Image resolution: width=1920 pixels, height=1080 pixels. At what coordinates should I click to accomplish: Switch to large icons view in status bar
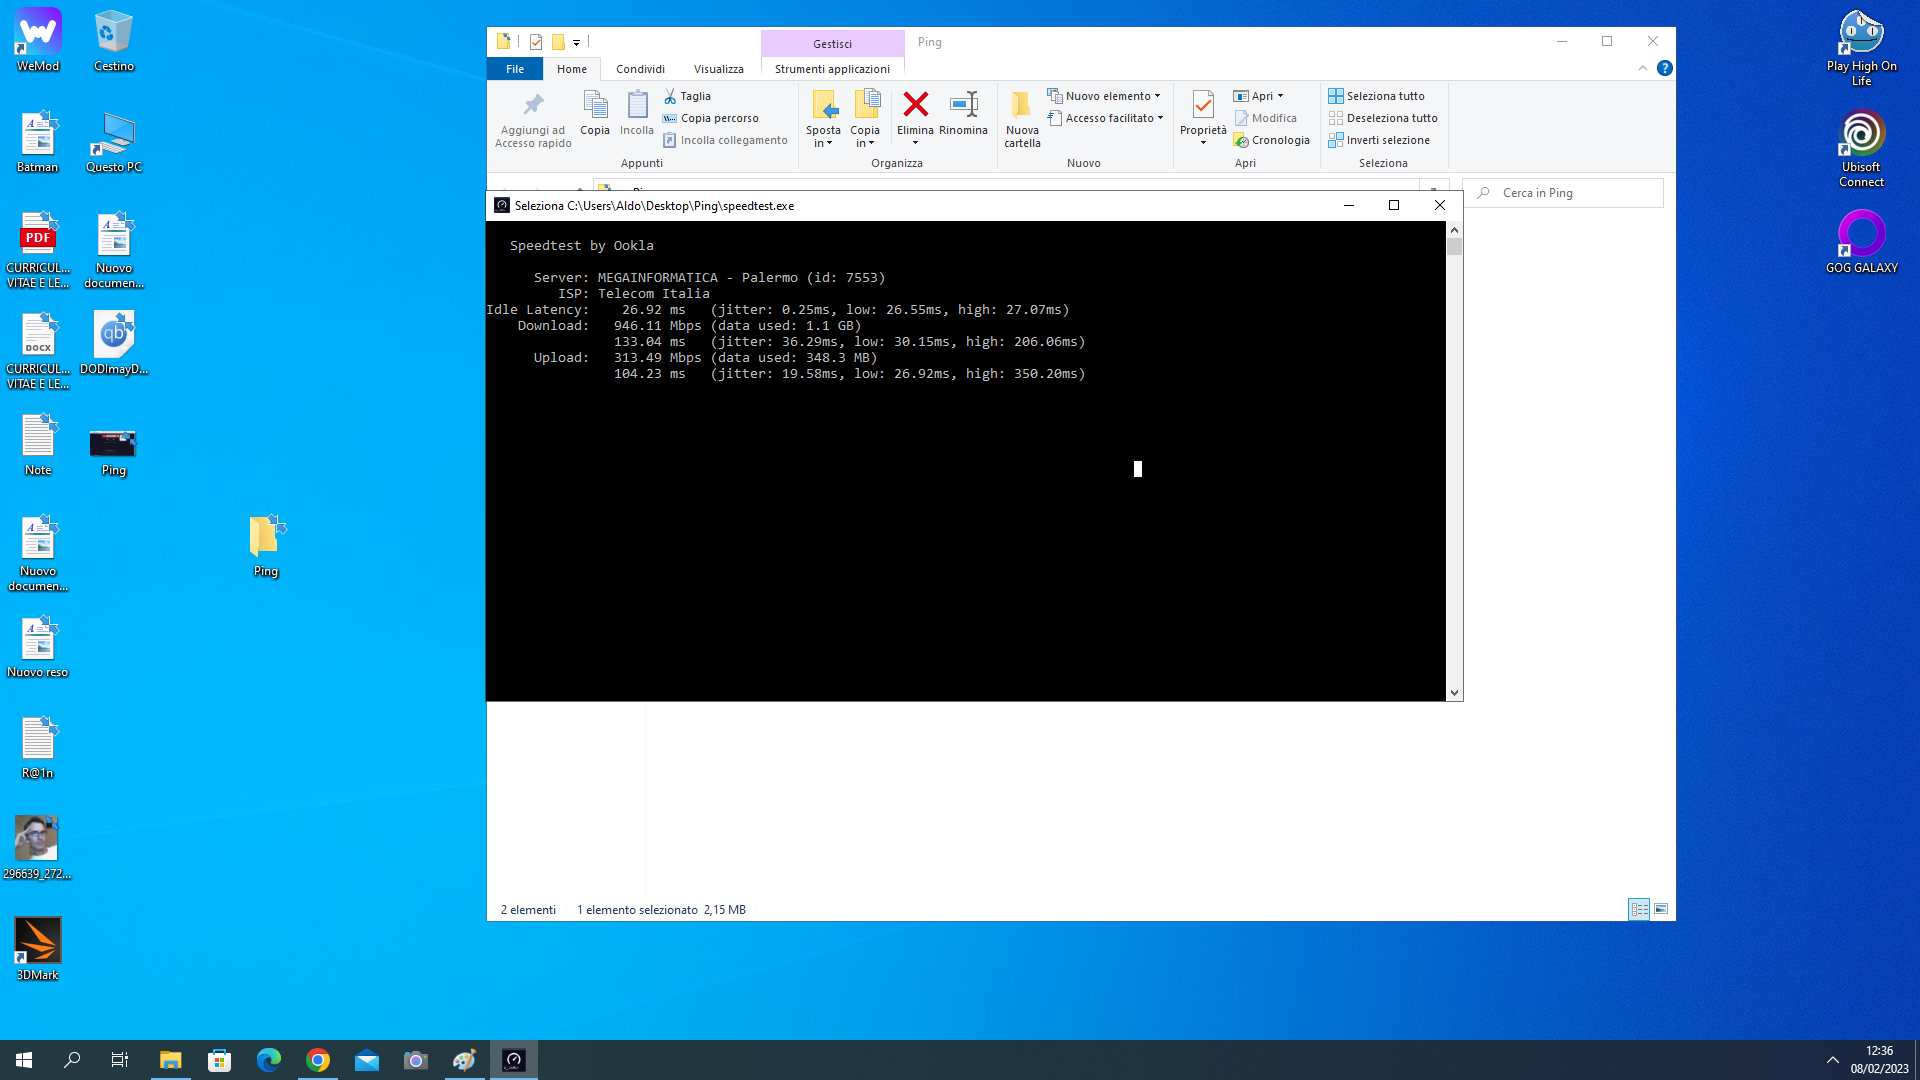pyautogui.click(x=1661, y=909)
